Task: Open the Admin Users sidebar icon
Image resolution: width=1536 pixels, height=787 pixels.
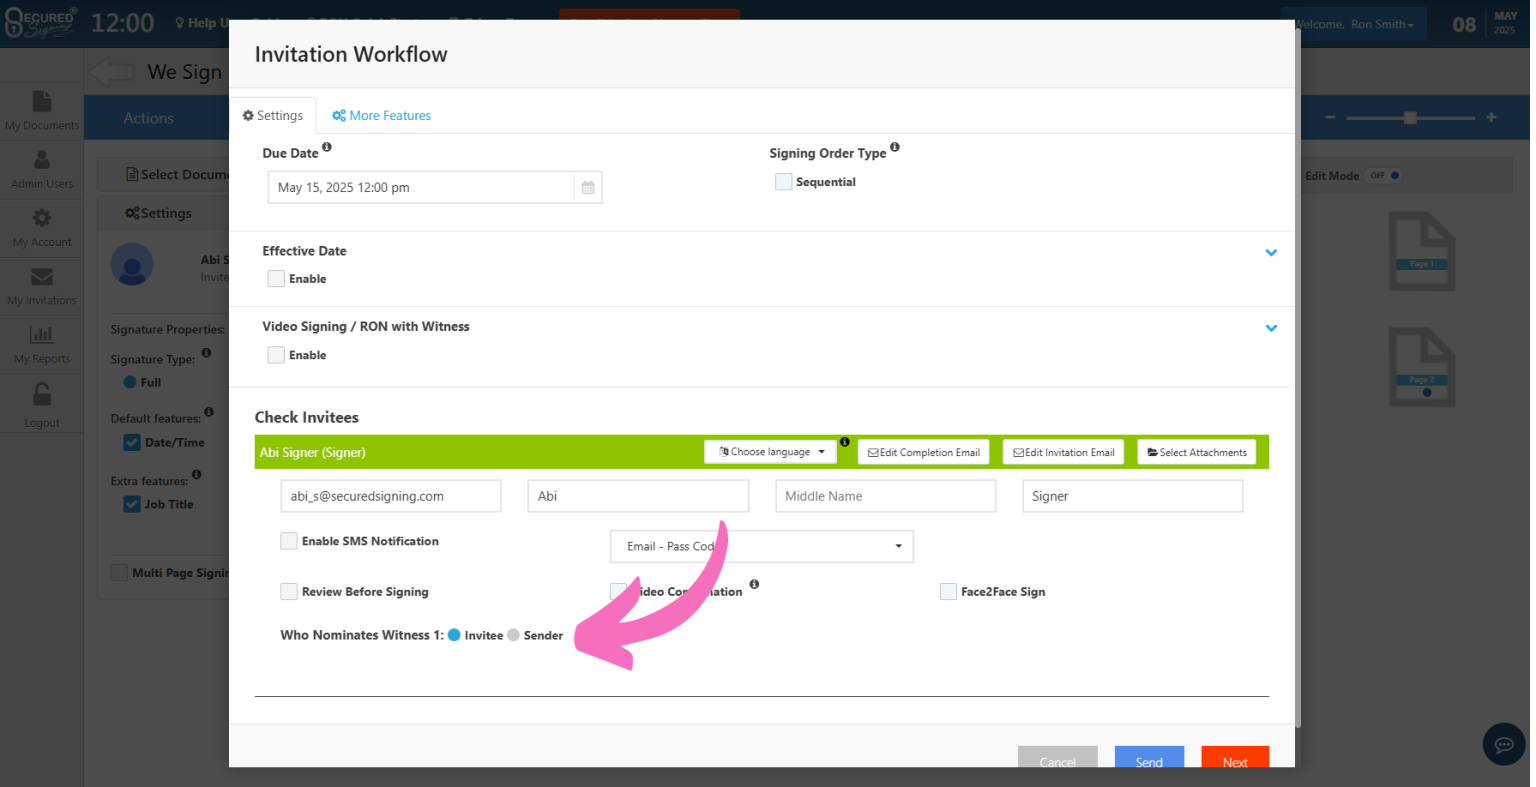Action: point(42,160)
